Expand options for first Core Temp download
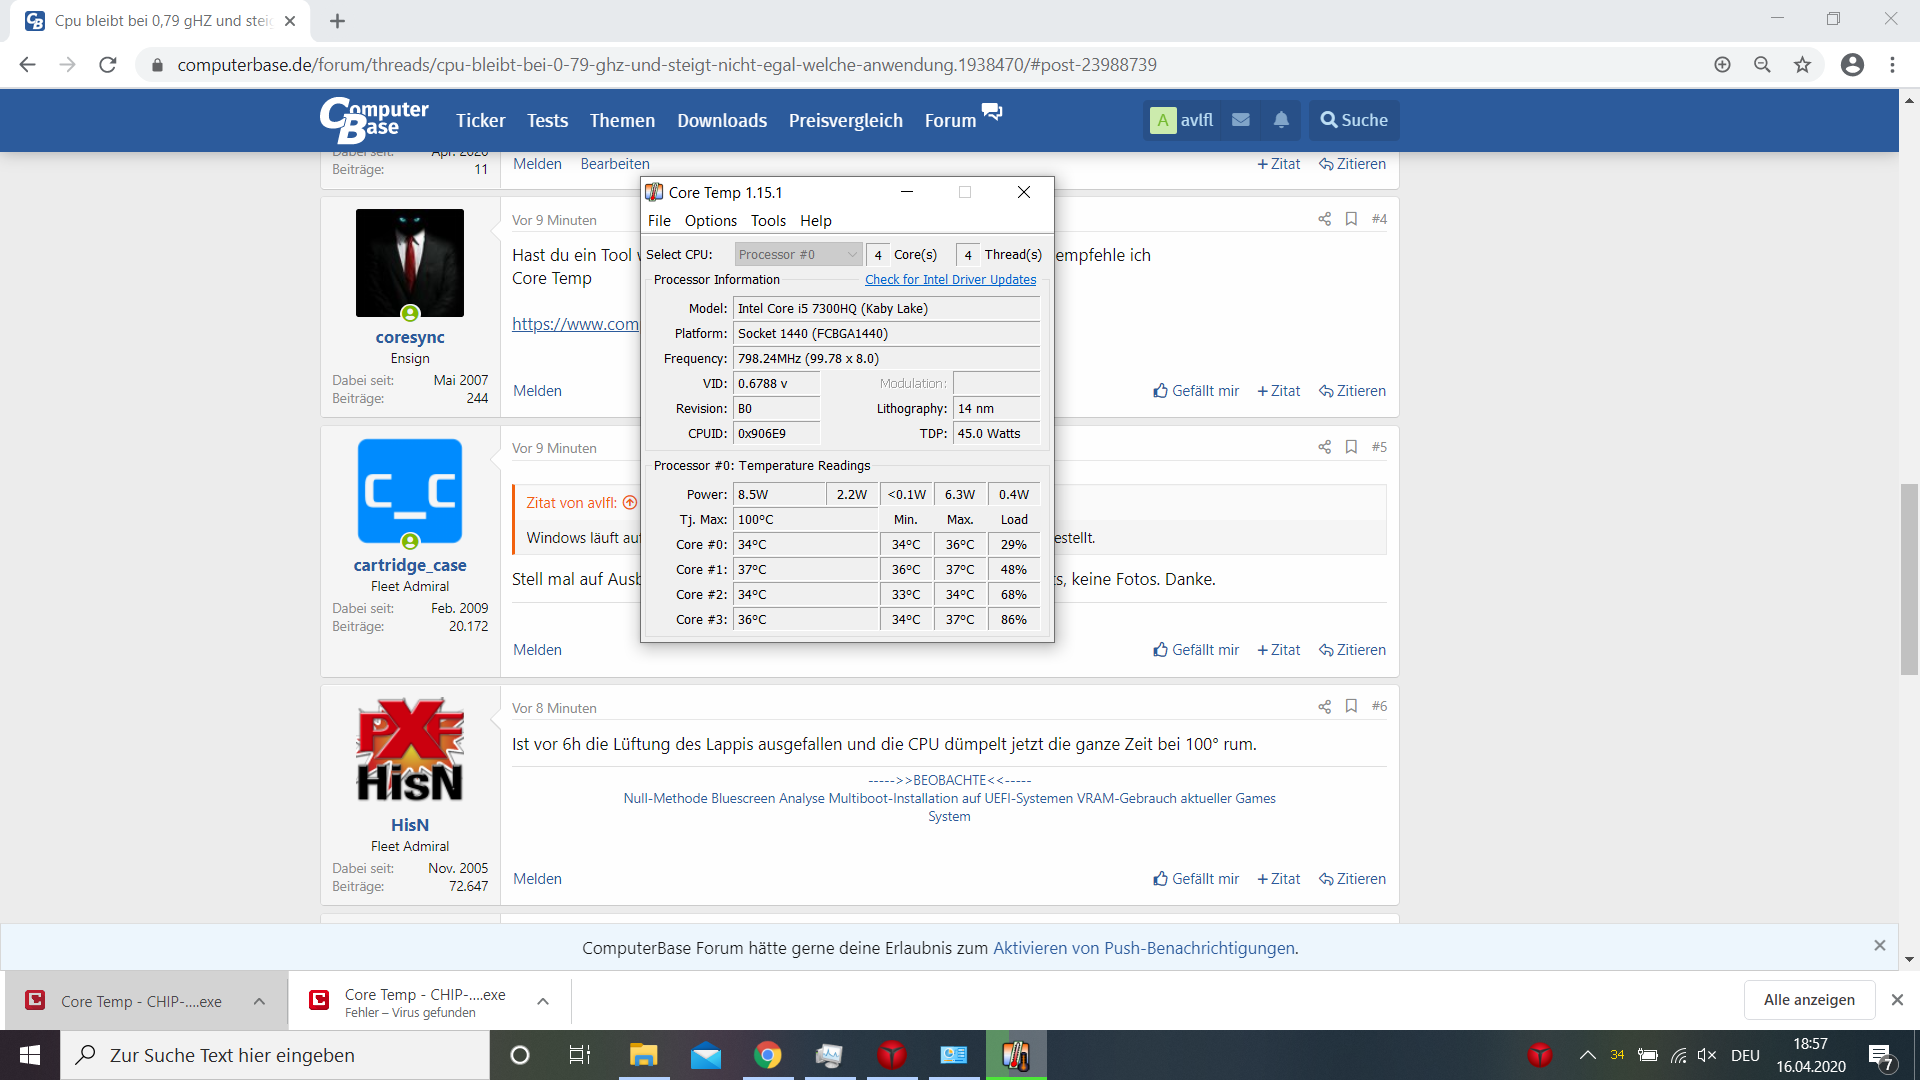This screenshot has height=1080, width=1920. coord(259,1001)
